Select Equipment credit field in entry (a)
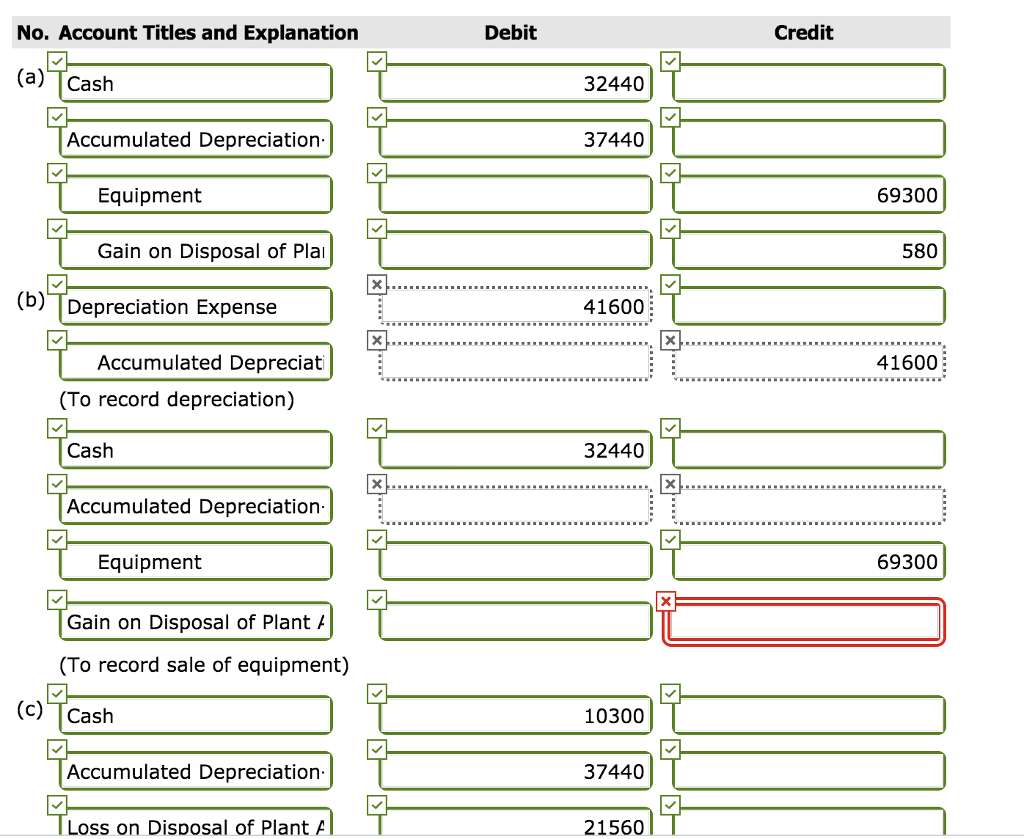 point(808,196)
